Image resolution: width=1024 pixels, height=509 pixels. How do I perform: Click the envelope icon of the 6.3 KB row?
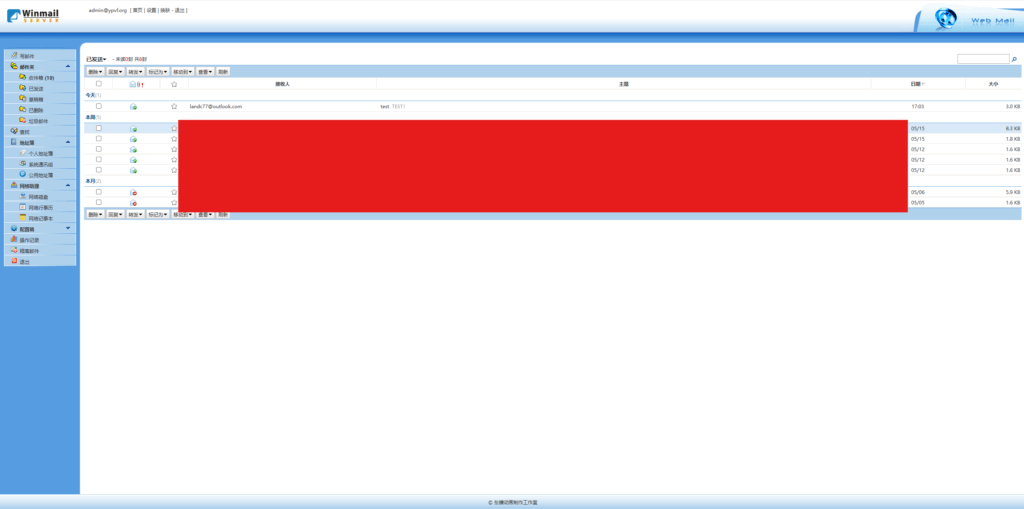(133, 129)
